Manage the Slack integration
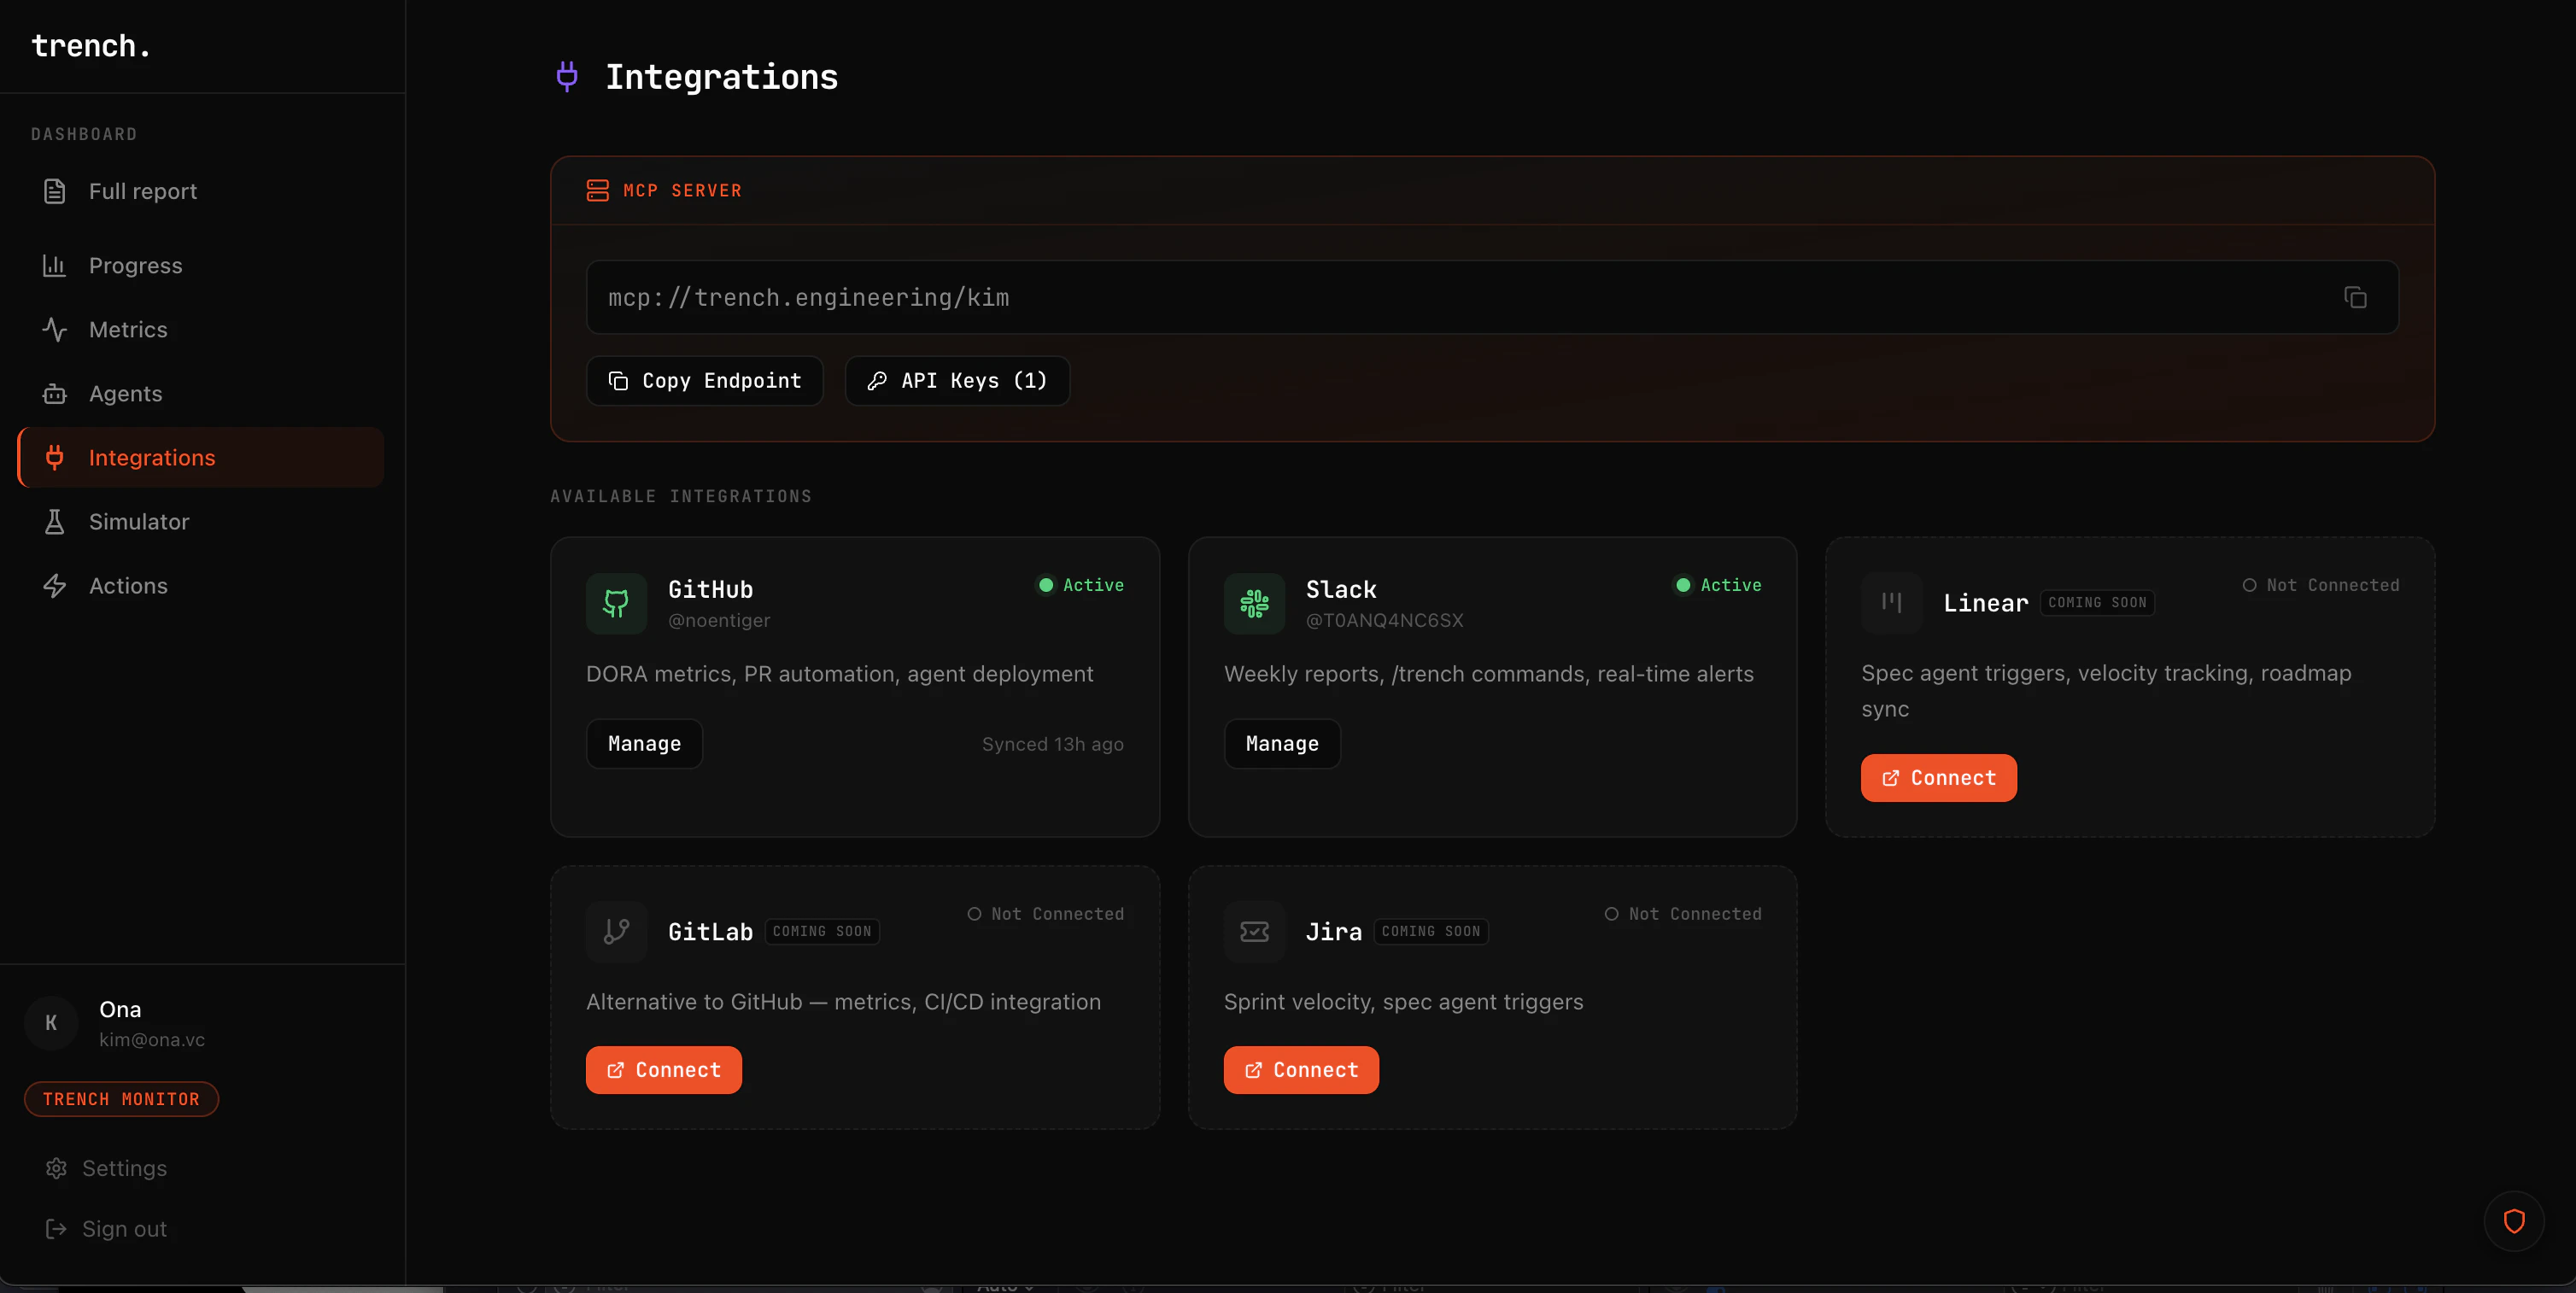 [1281, 743]
